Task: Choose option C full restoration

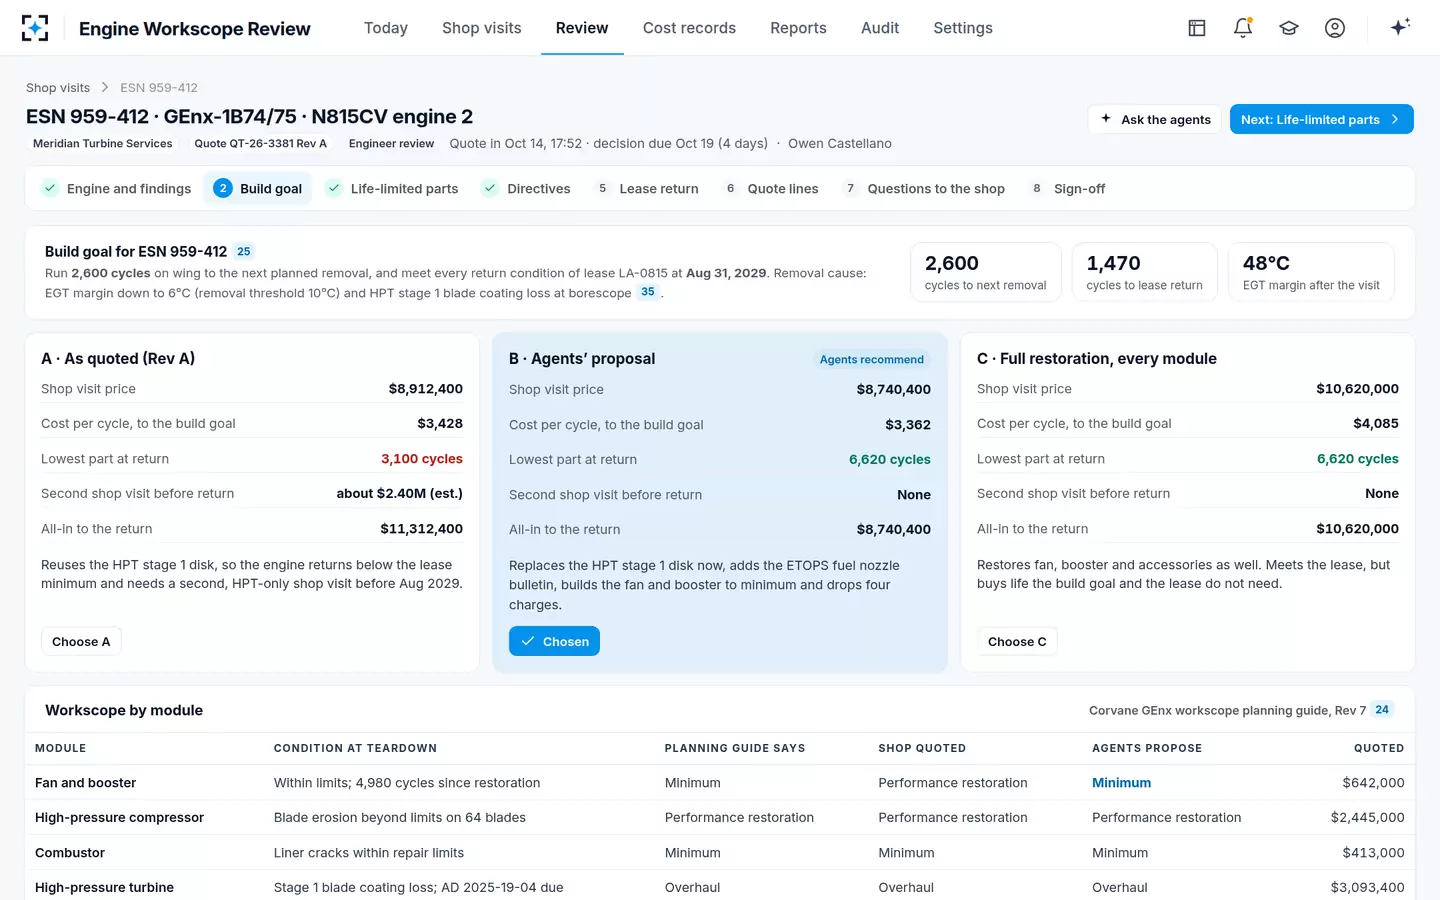Action: click(1017, 641)
